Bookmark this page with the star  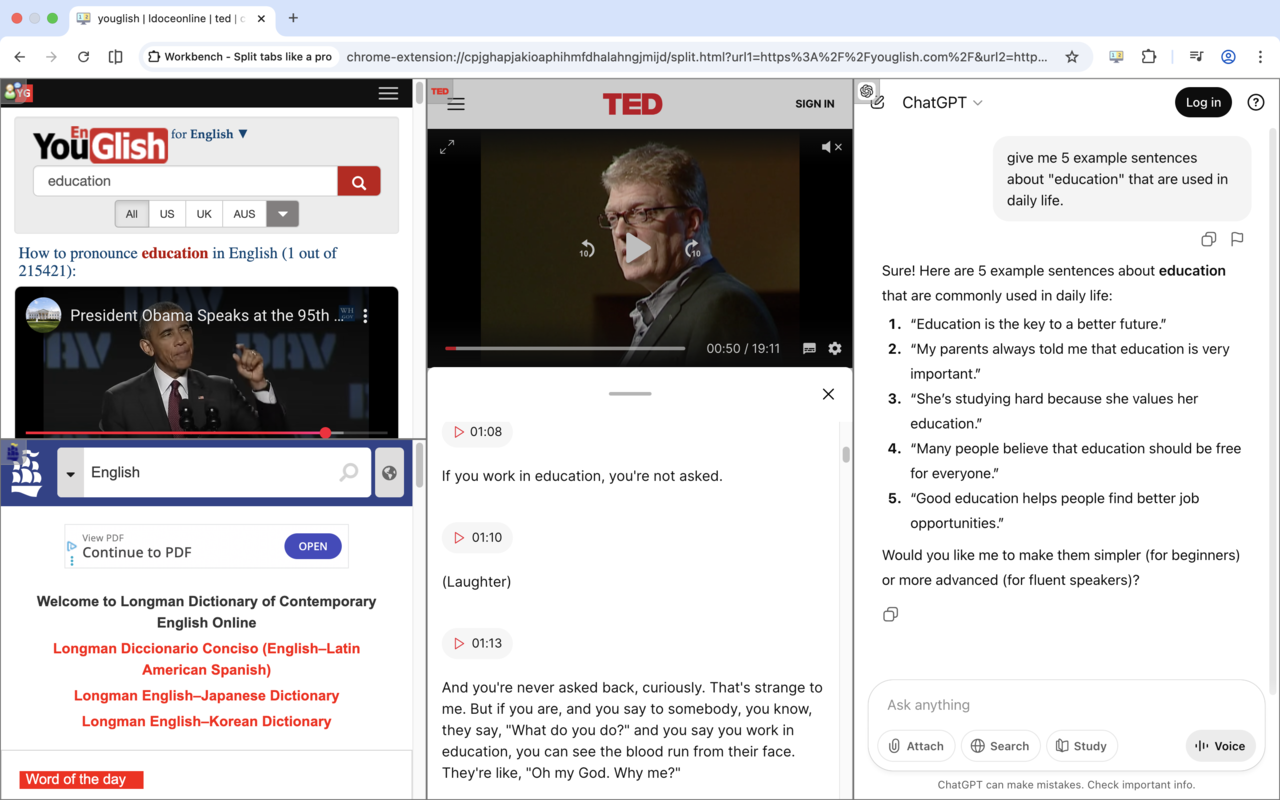(1072, 57)
